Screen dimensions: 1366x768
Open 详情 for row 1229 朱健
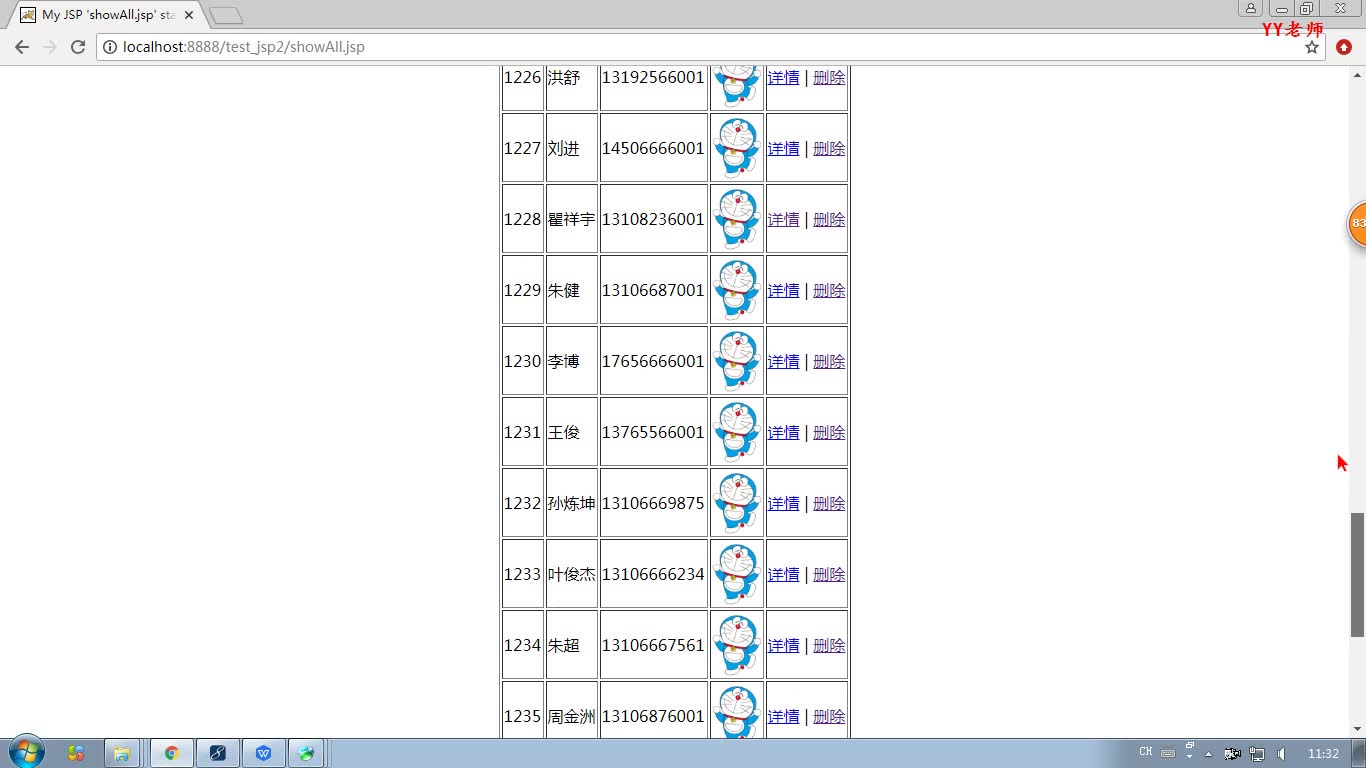click(x=783, y=290)
